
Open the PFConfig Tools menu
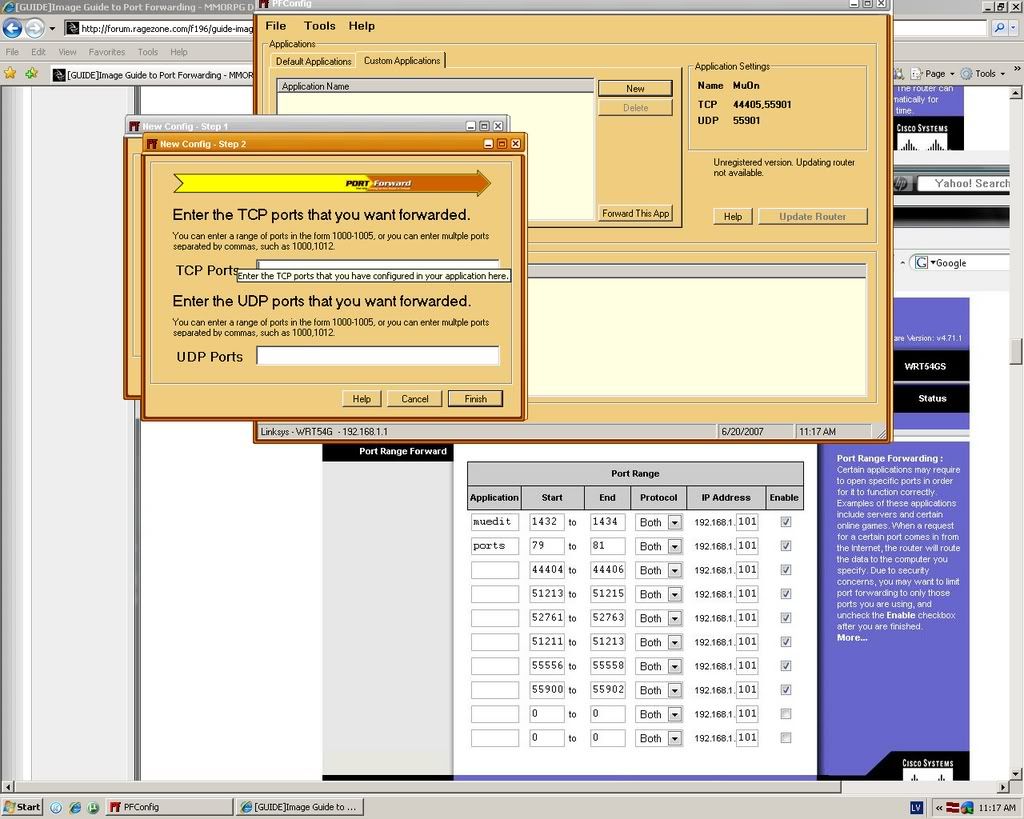[320, 26]
